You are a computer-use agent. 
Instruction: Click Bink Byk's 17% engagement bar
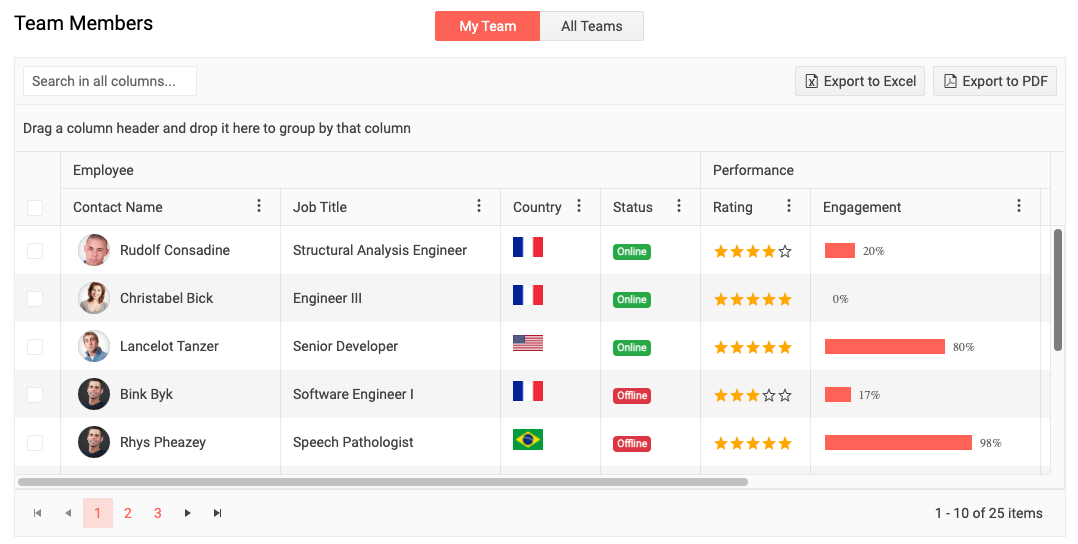(837, 395)
